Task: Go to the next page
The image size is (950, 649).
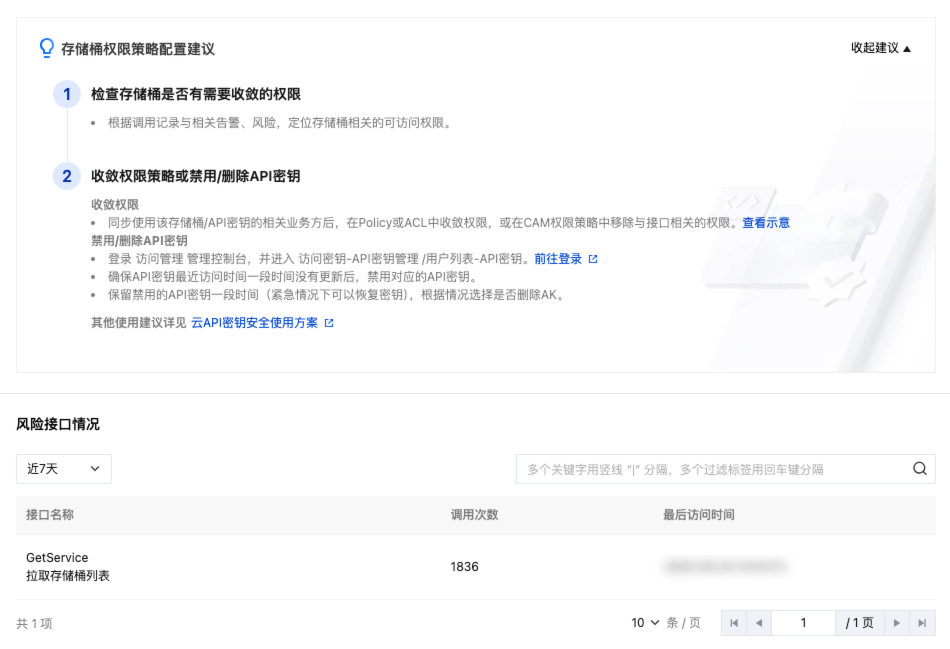Action: [897, 623]
